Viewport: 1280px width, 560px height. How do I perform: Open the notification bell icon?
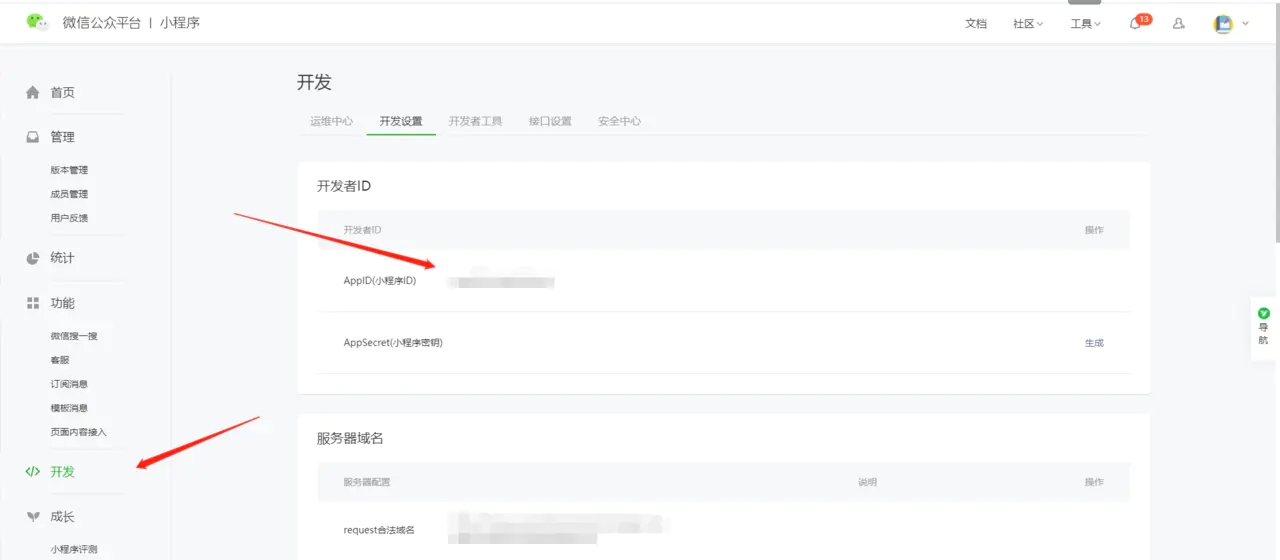pos(1135,23)
